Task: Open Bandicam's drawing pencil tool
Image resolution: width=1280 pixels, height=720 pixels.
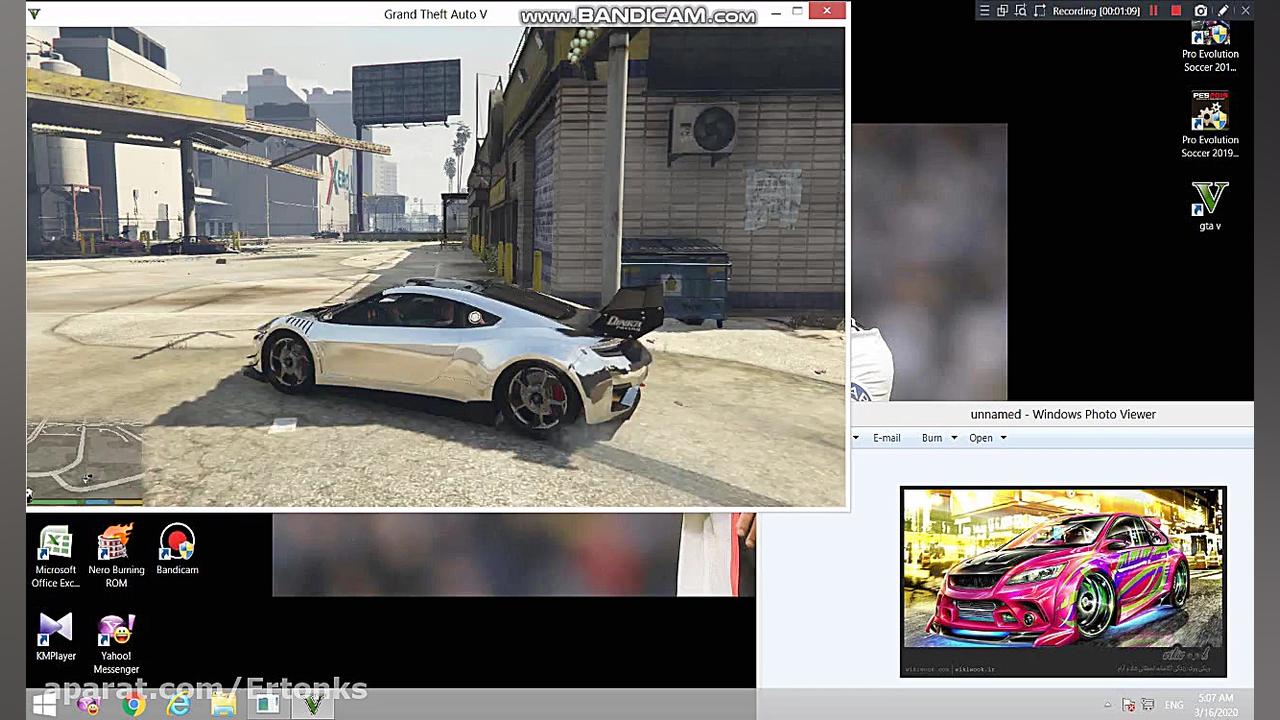Action: [1222, 10]
